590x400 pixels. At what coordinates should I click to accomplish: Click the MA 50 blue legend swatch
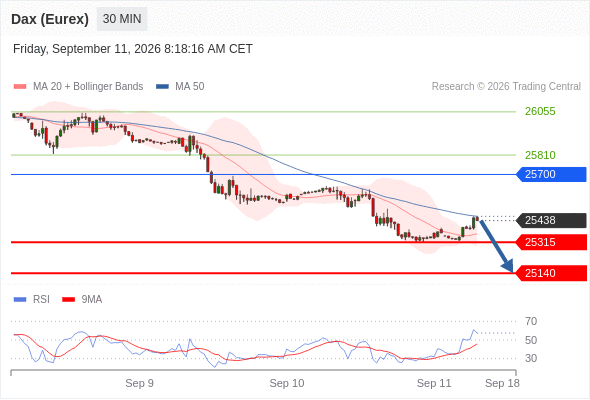coord(162,87)
